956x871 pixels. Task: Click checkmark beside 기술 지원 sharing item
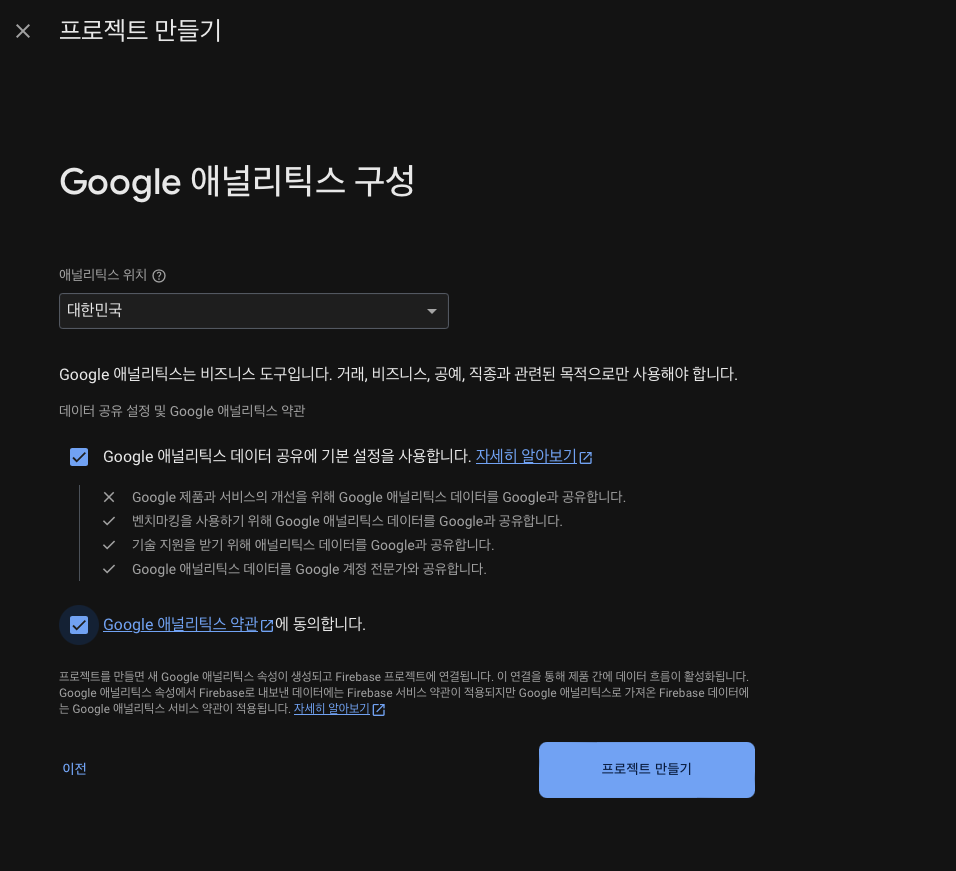tap(109, 545)
